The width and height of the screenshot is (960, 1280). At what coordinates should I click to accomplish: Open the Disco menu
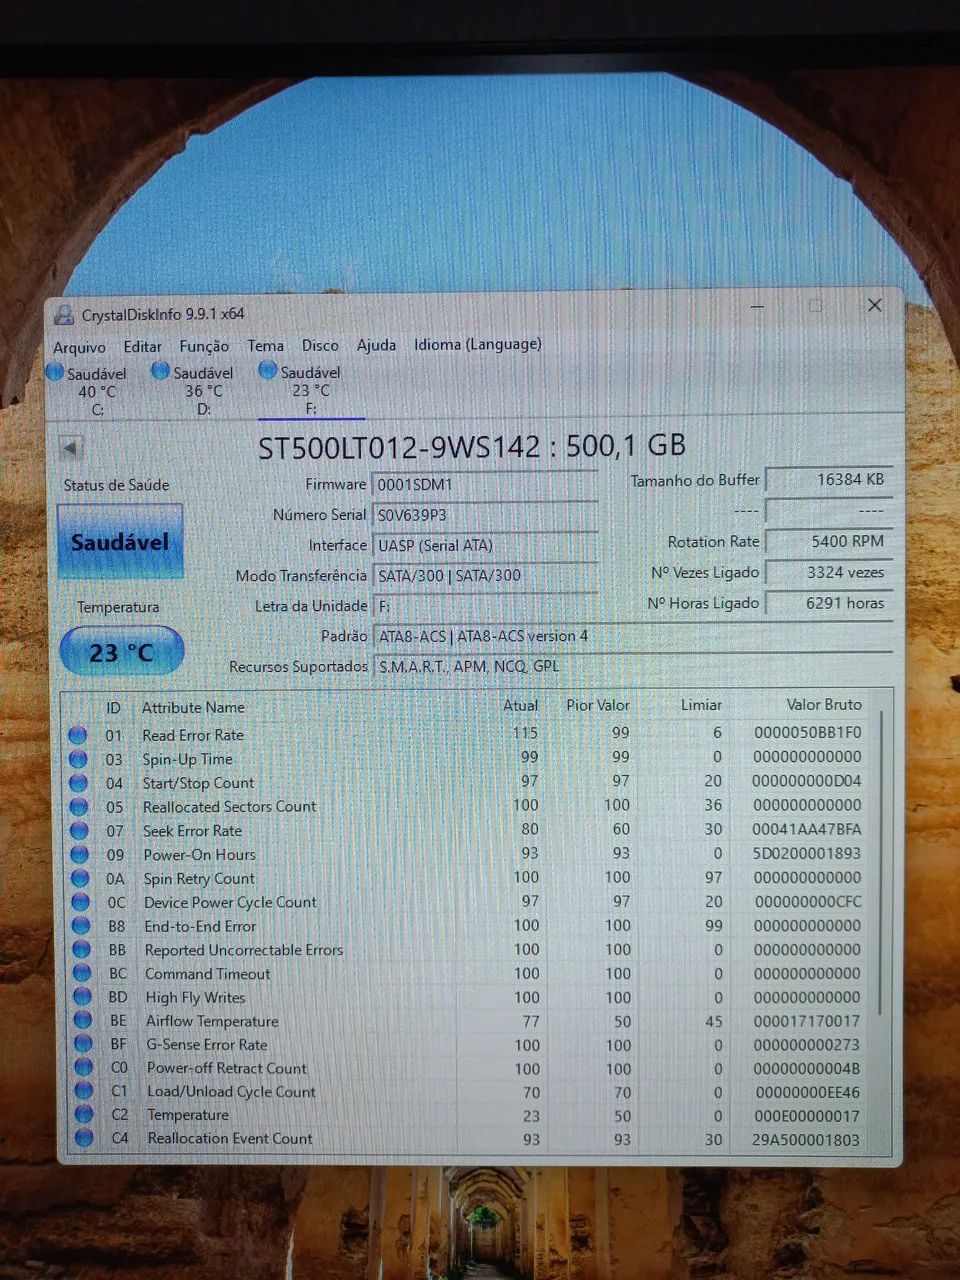320,345
